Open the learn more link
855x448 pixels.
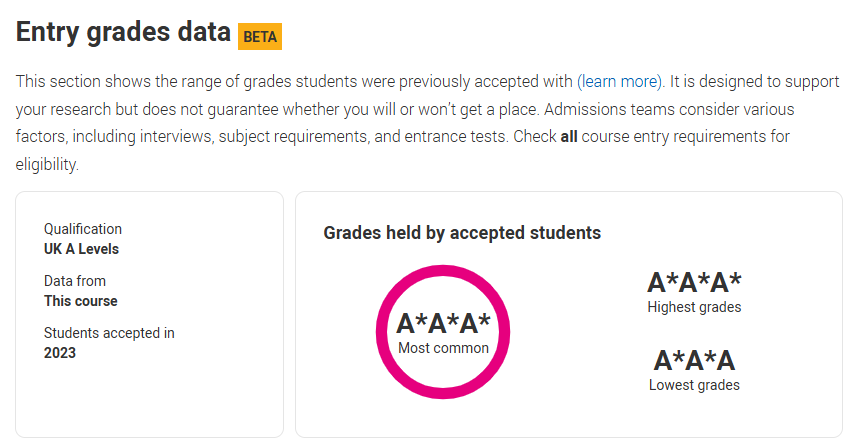click(x=619, y=82)
